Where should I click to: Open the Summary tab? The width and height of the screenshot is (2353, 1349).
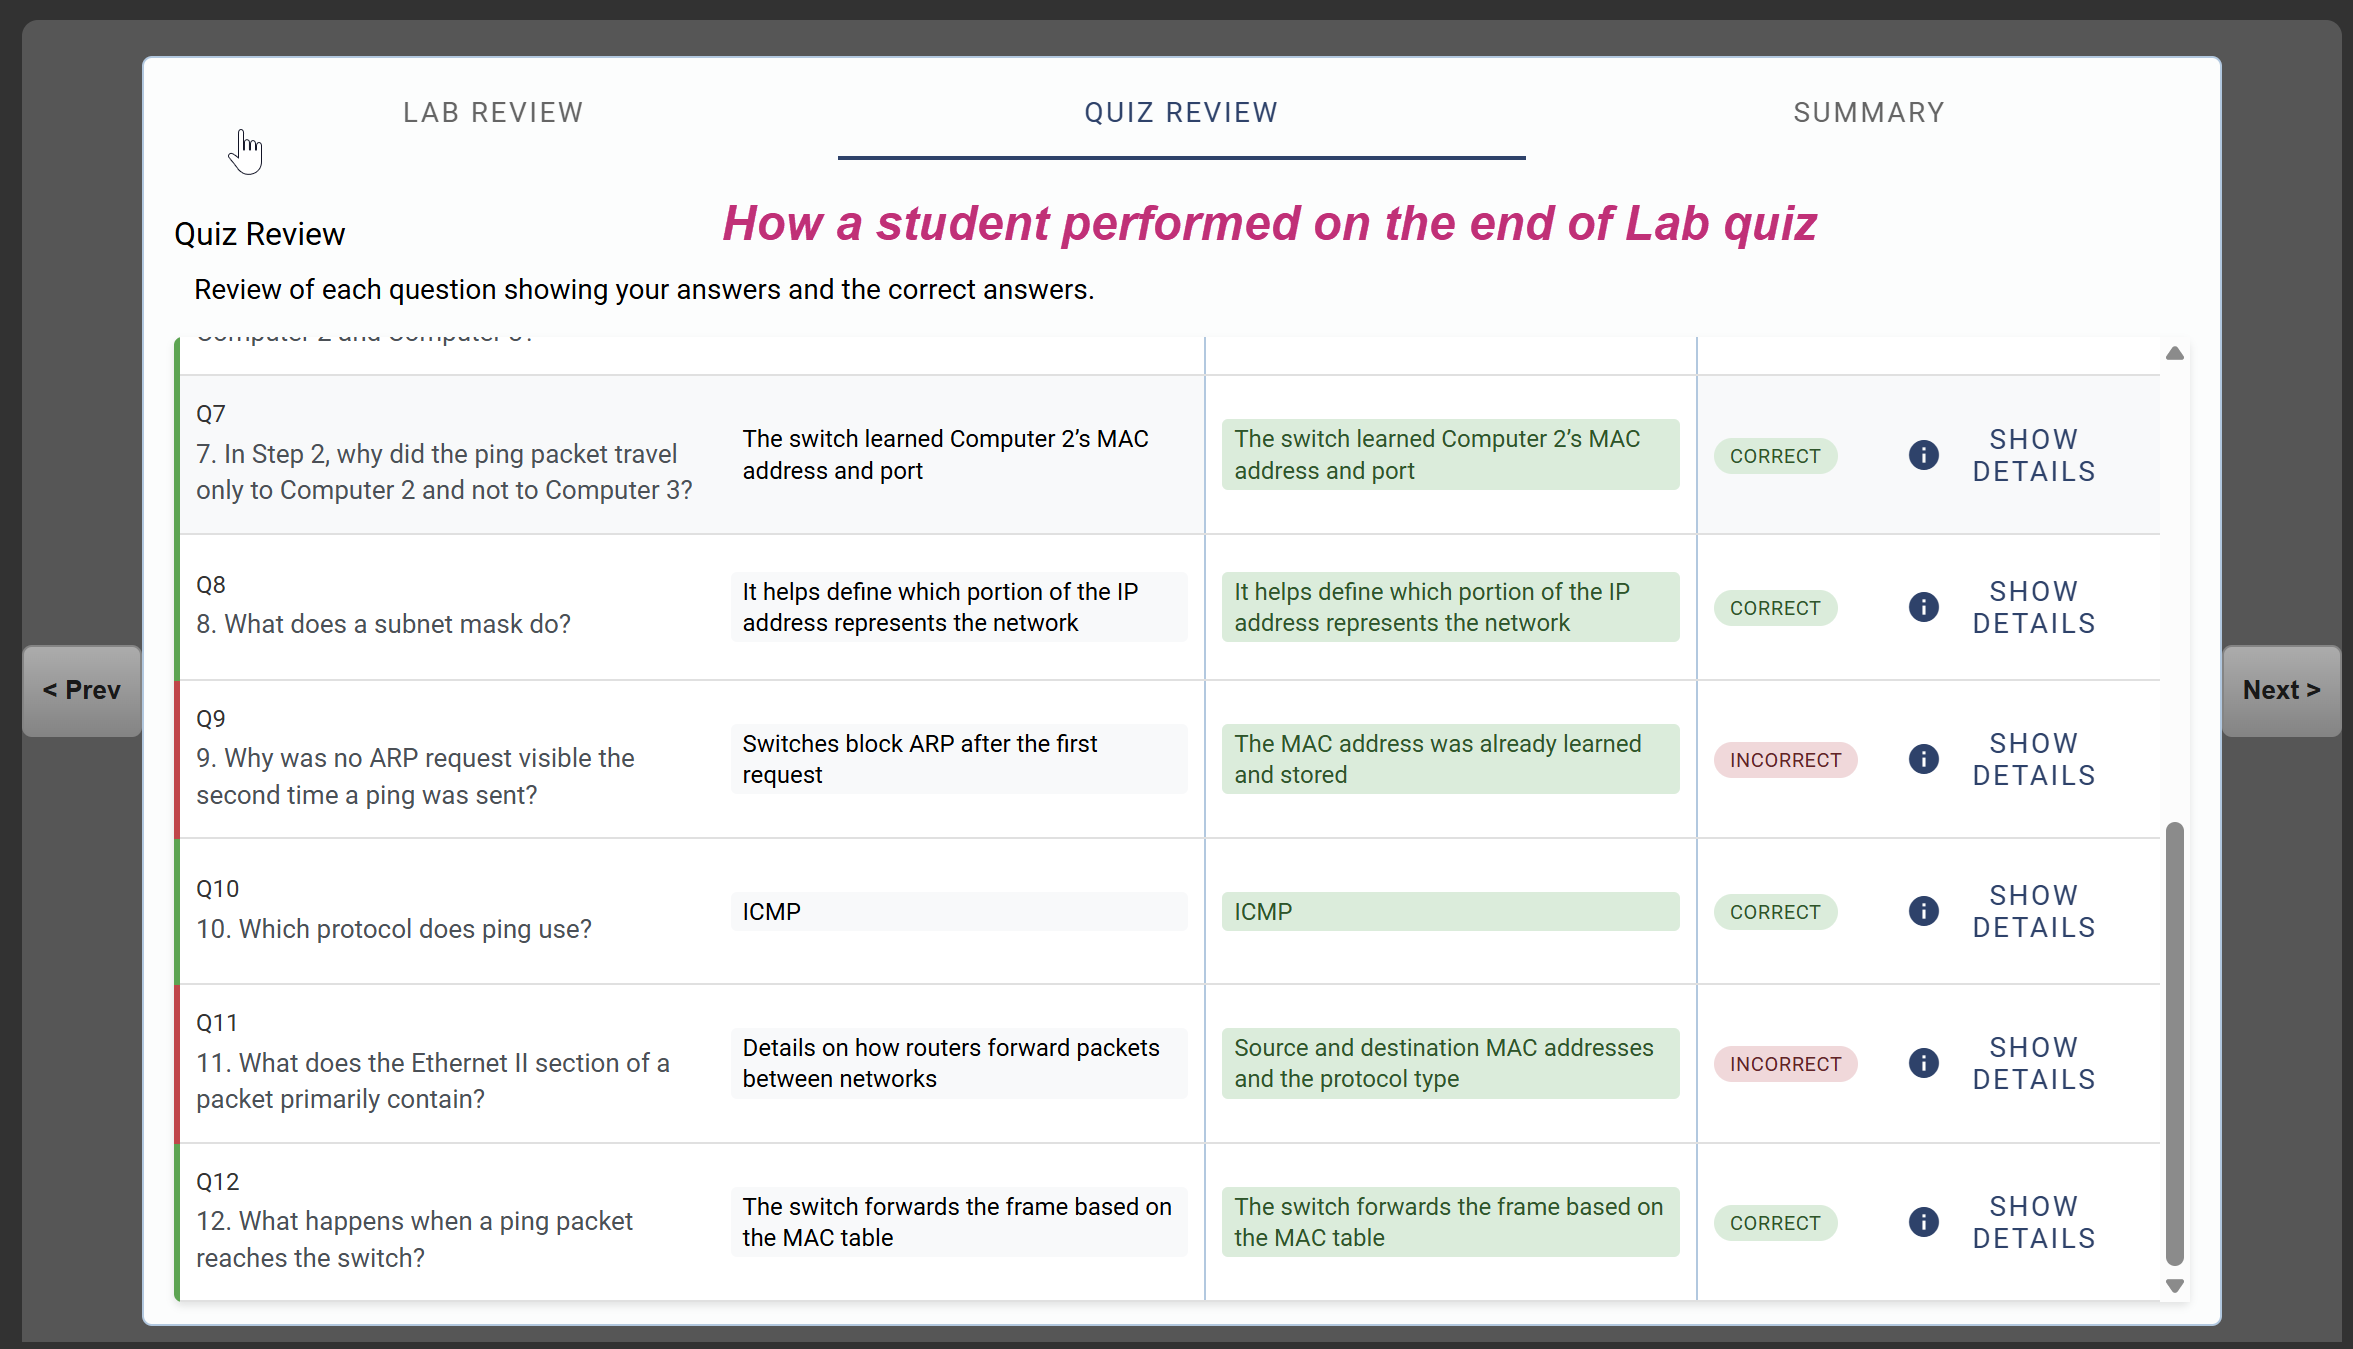1868,113
